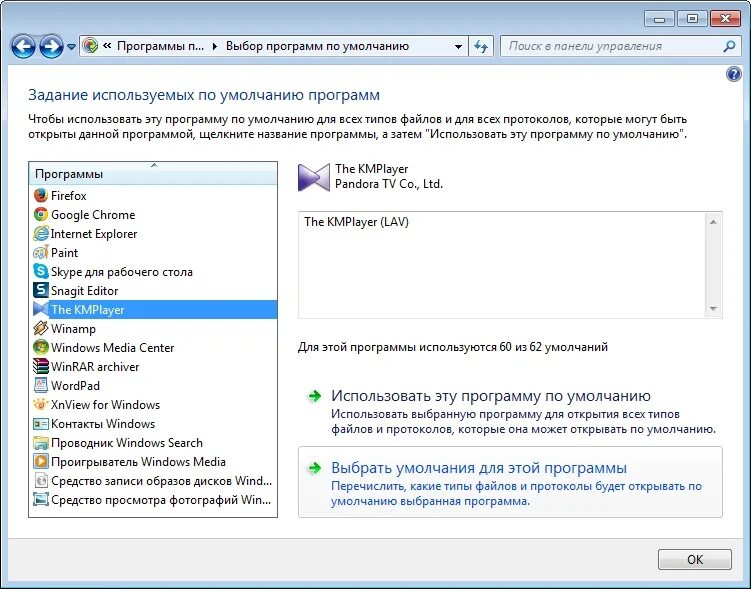Refresh the control panel page
The width and height of the screenshot is (751, 589).
pos(481,46)
